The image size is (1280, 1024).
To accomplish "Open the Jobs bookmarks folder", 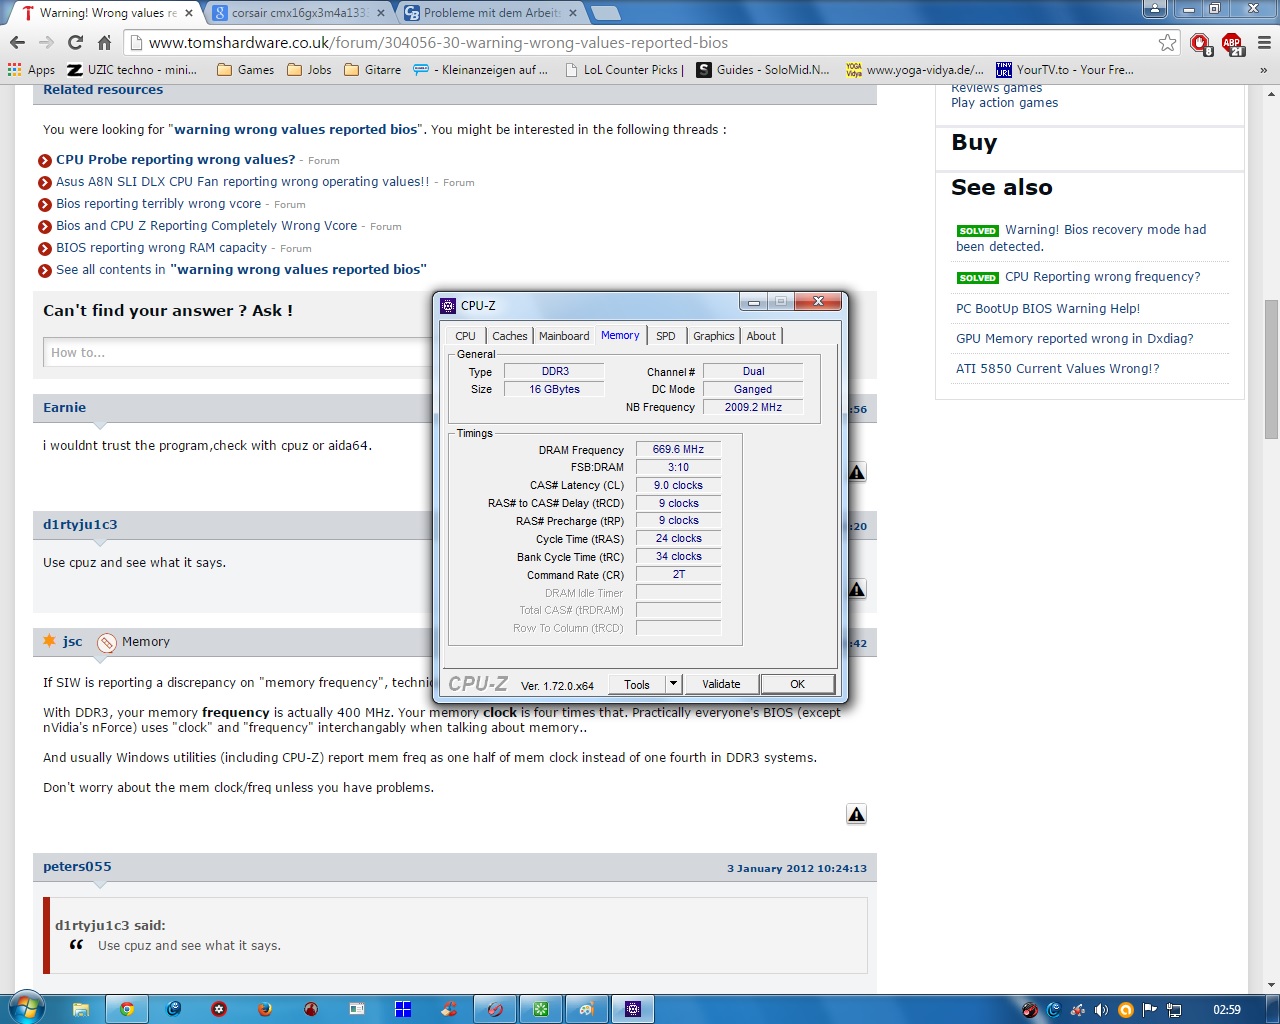I will coord(309,70).
